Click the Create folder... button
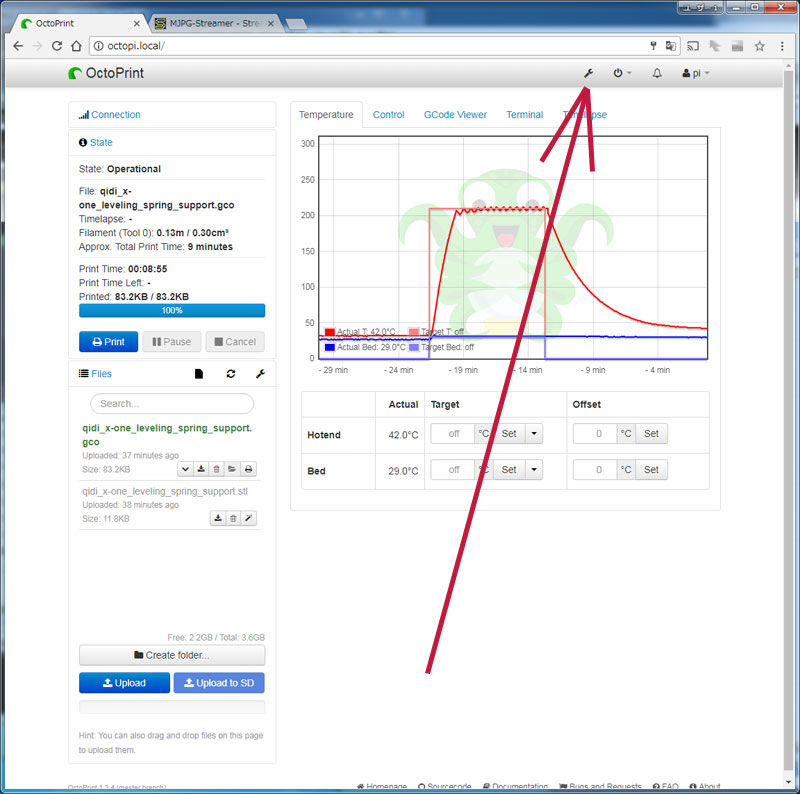The height and width of the screenshot is (794, 800). [172, 655]
